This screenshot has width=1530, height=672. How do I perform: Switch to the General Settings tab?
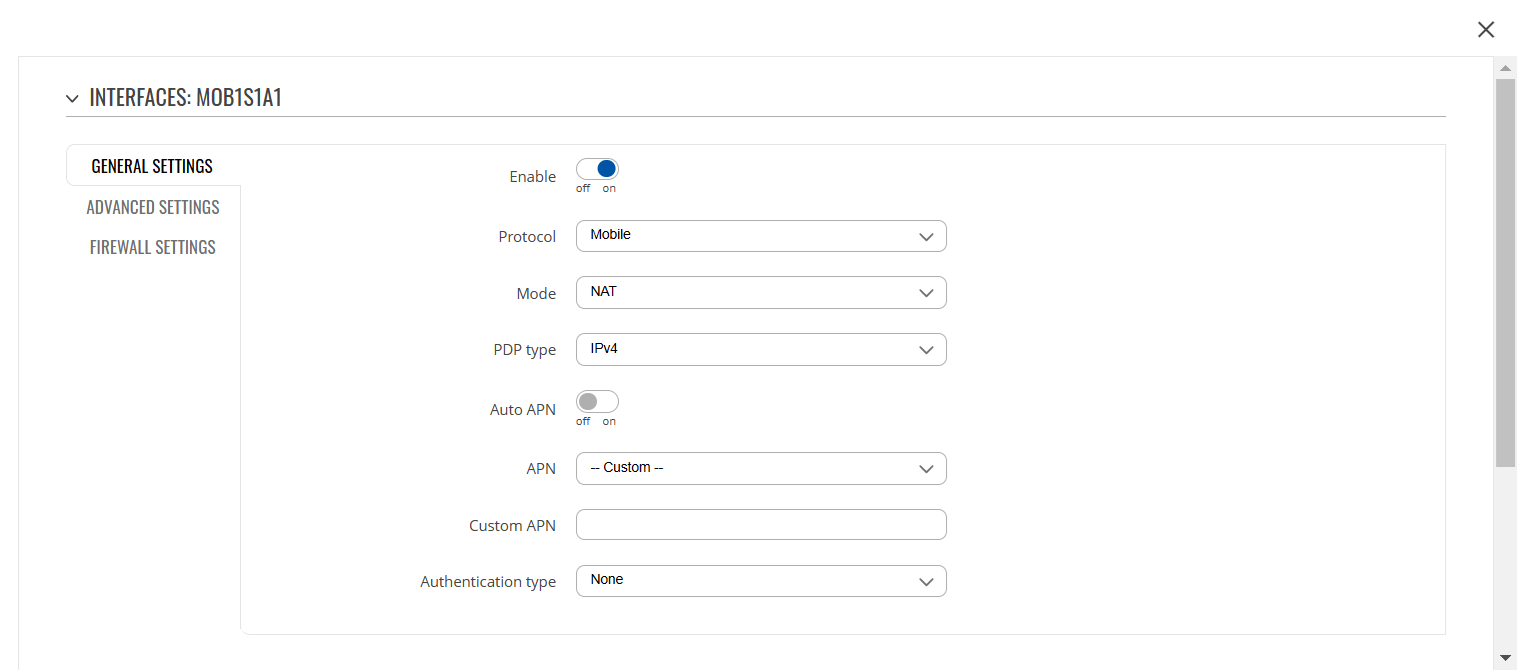click(152, 166)
